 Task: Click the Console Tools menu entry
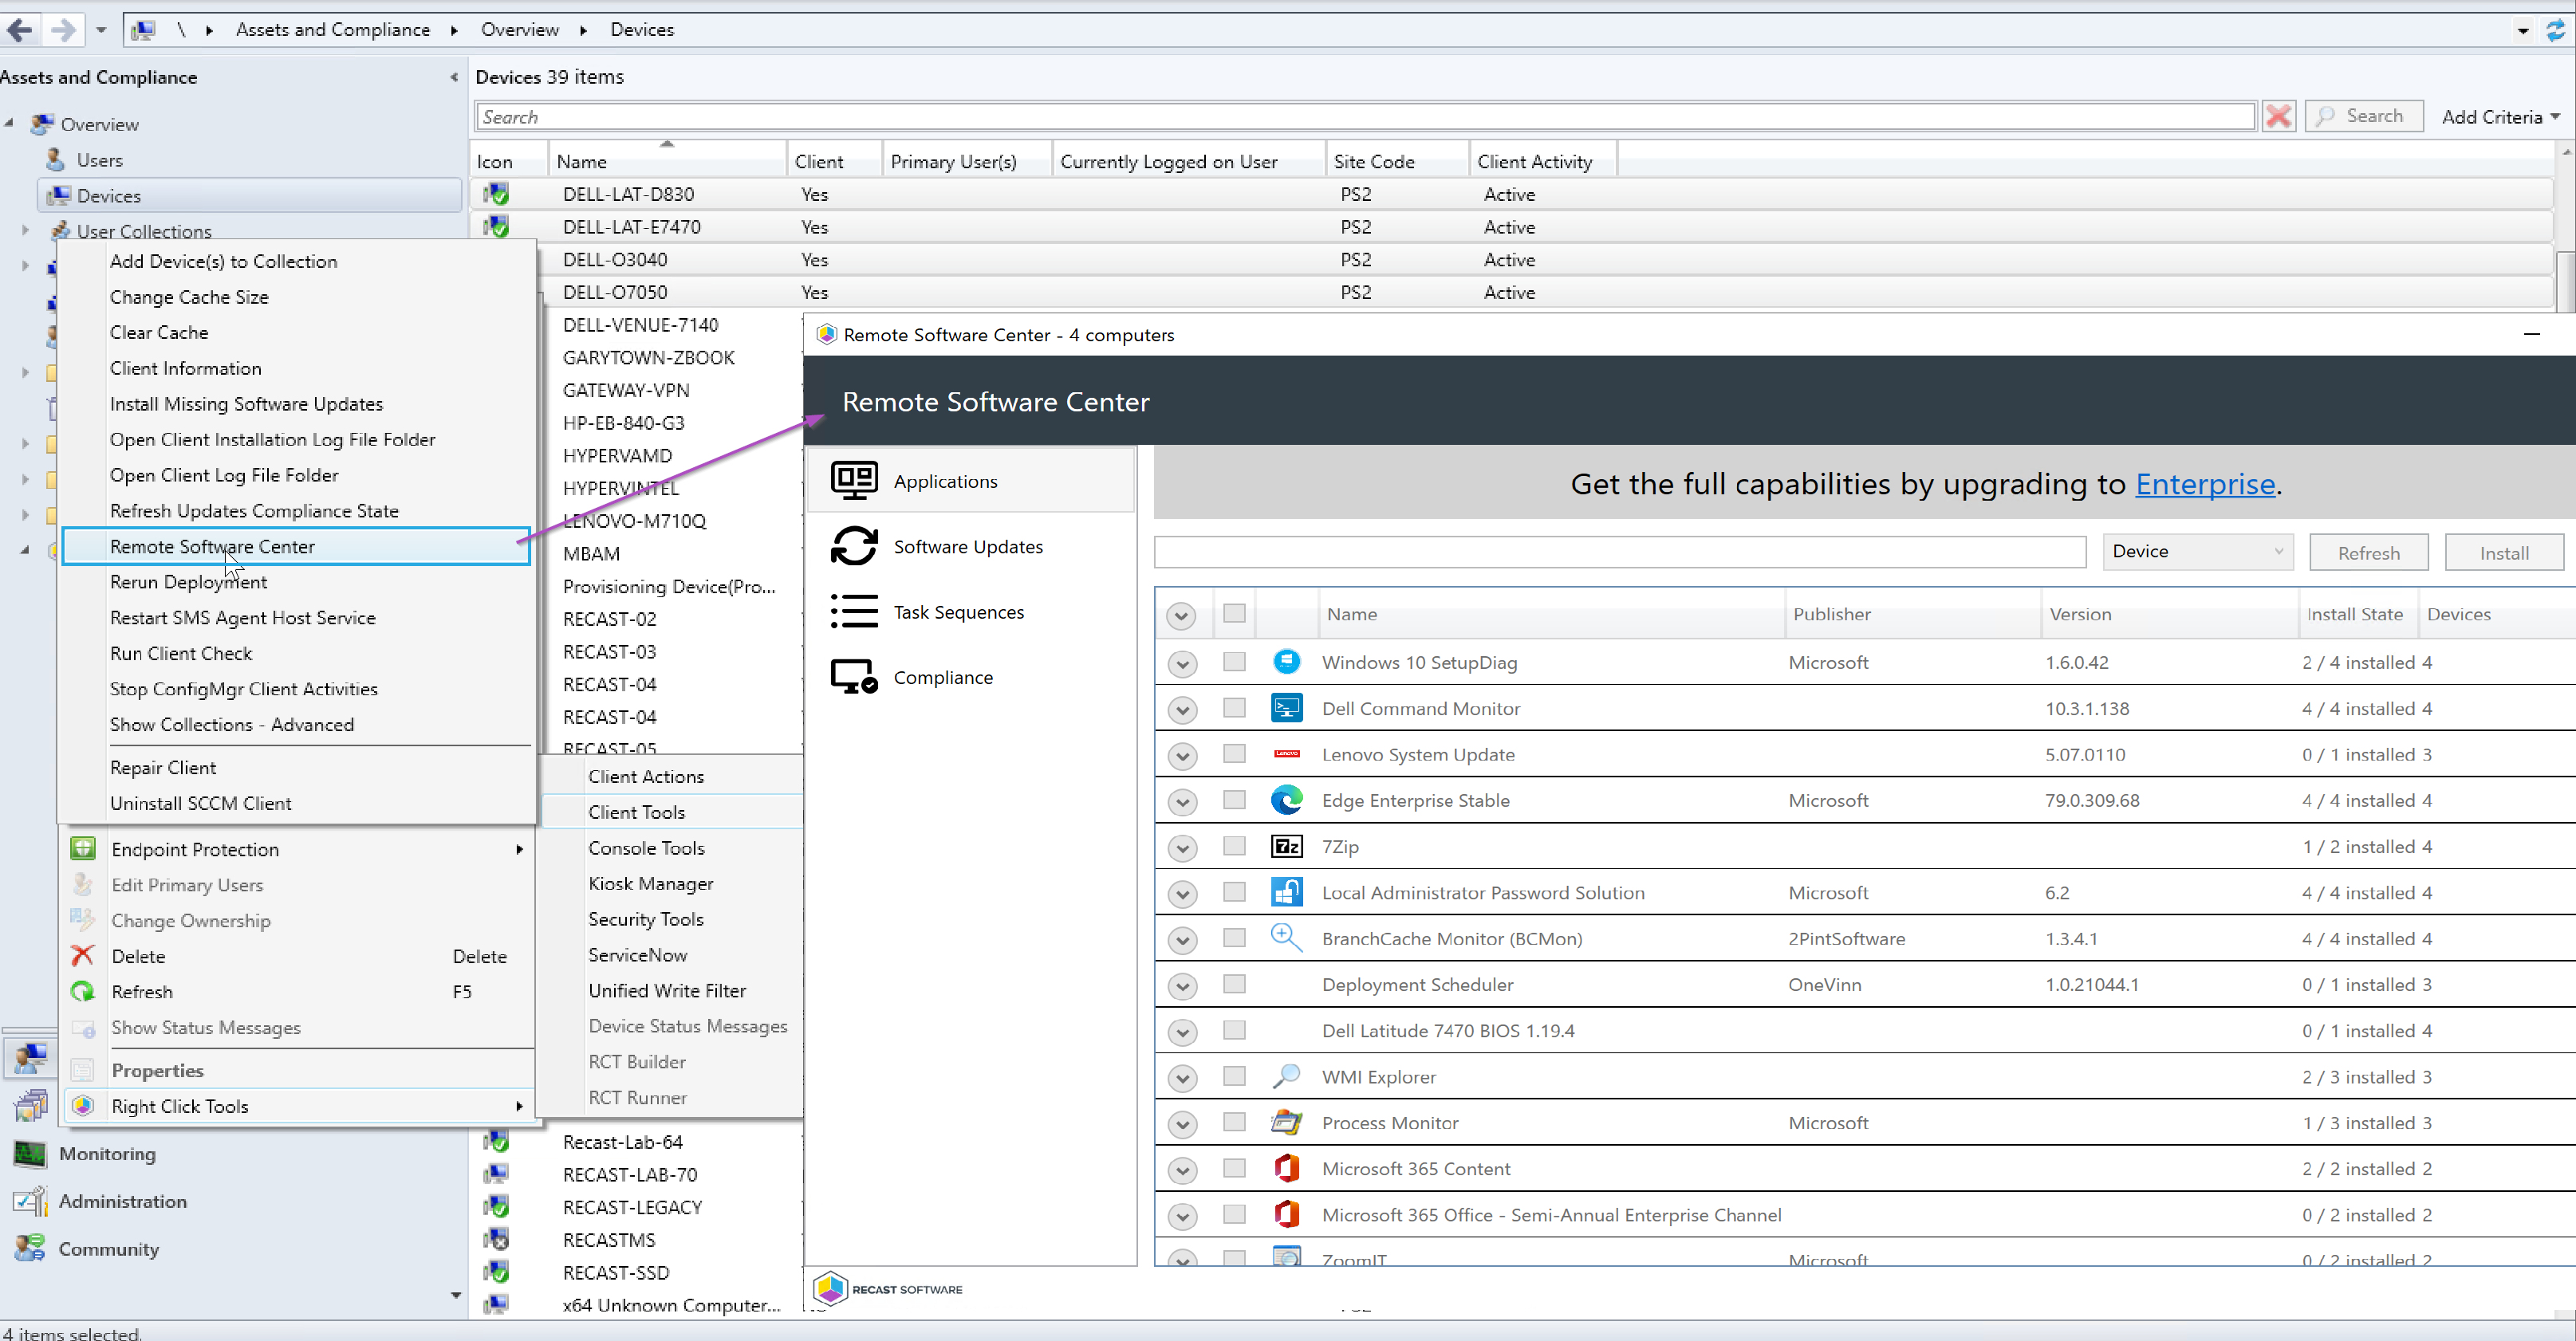tap(646, 848)
